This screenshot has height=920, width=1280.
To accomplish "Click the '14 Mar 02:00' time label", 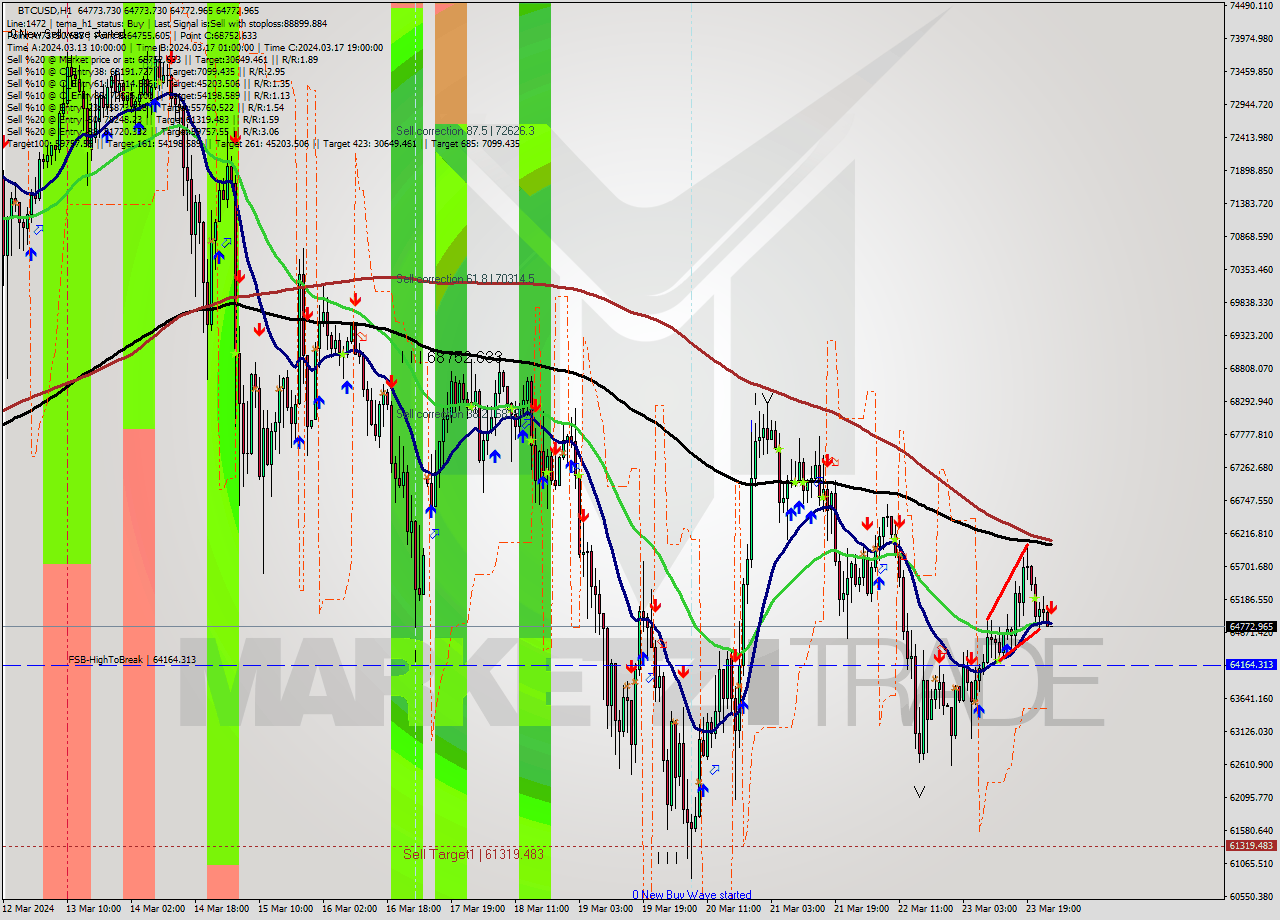I will click(158, 909).
